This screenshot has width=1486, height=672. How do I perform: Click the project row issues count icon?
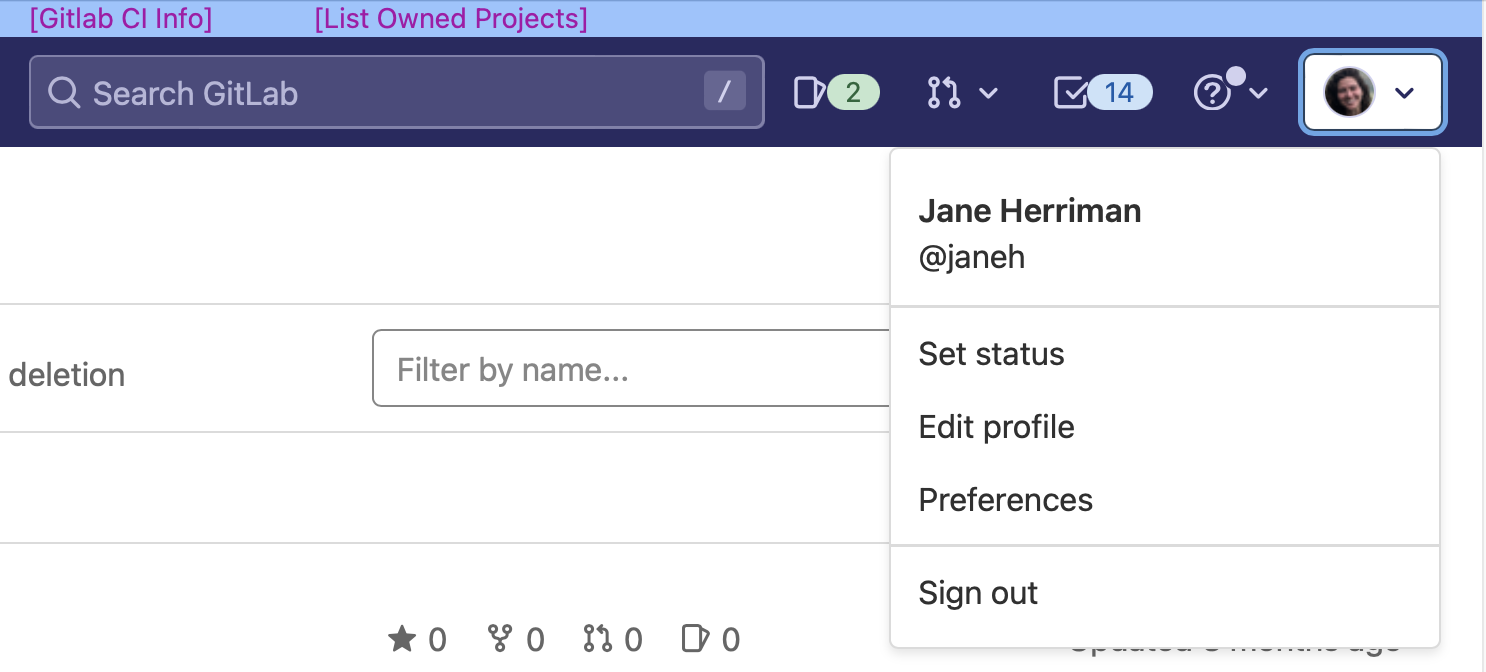[x=695, y=638]
